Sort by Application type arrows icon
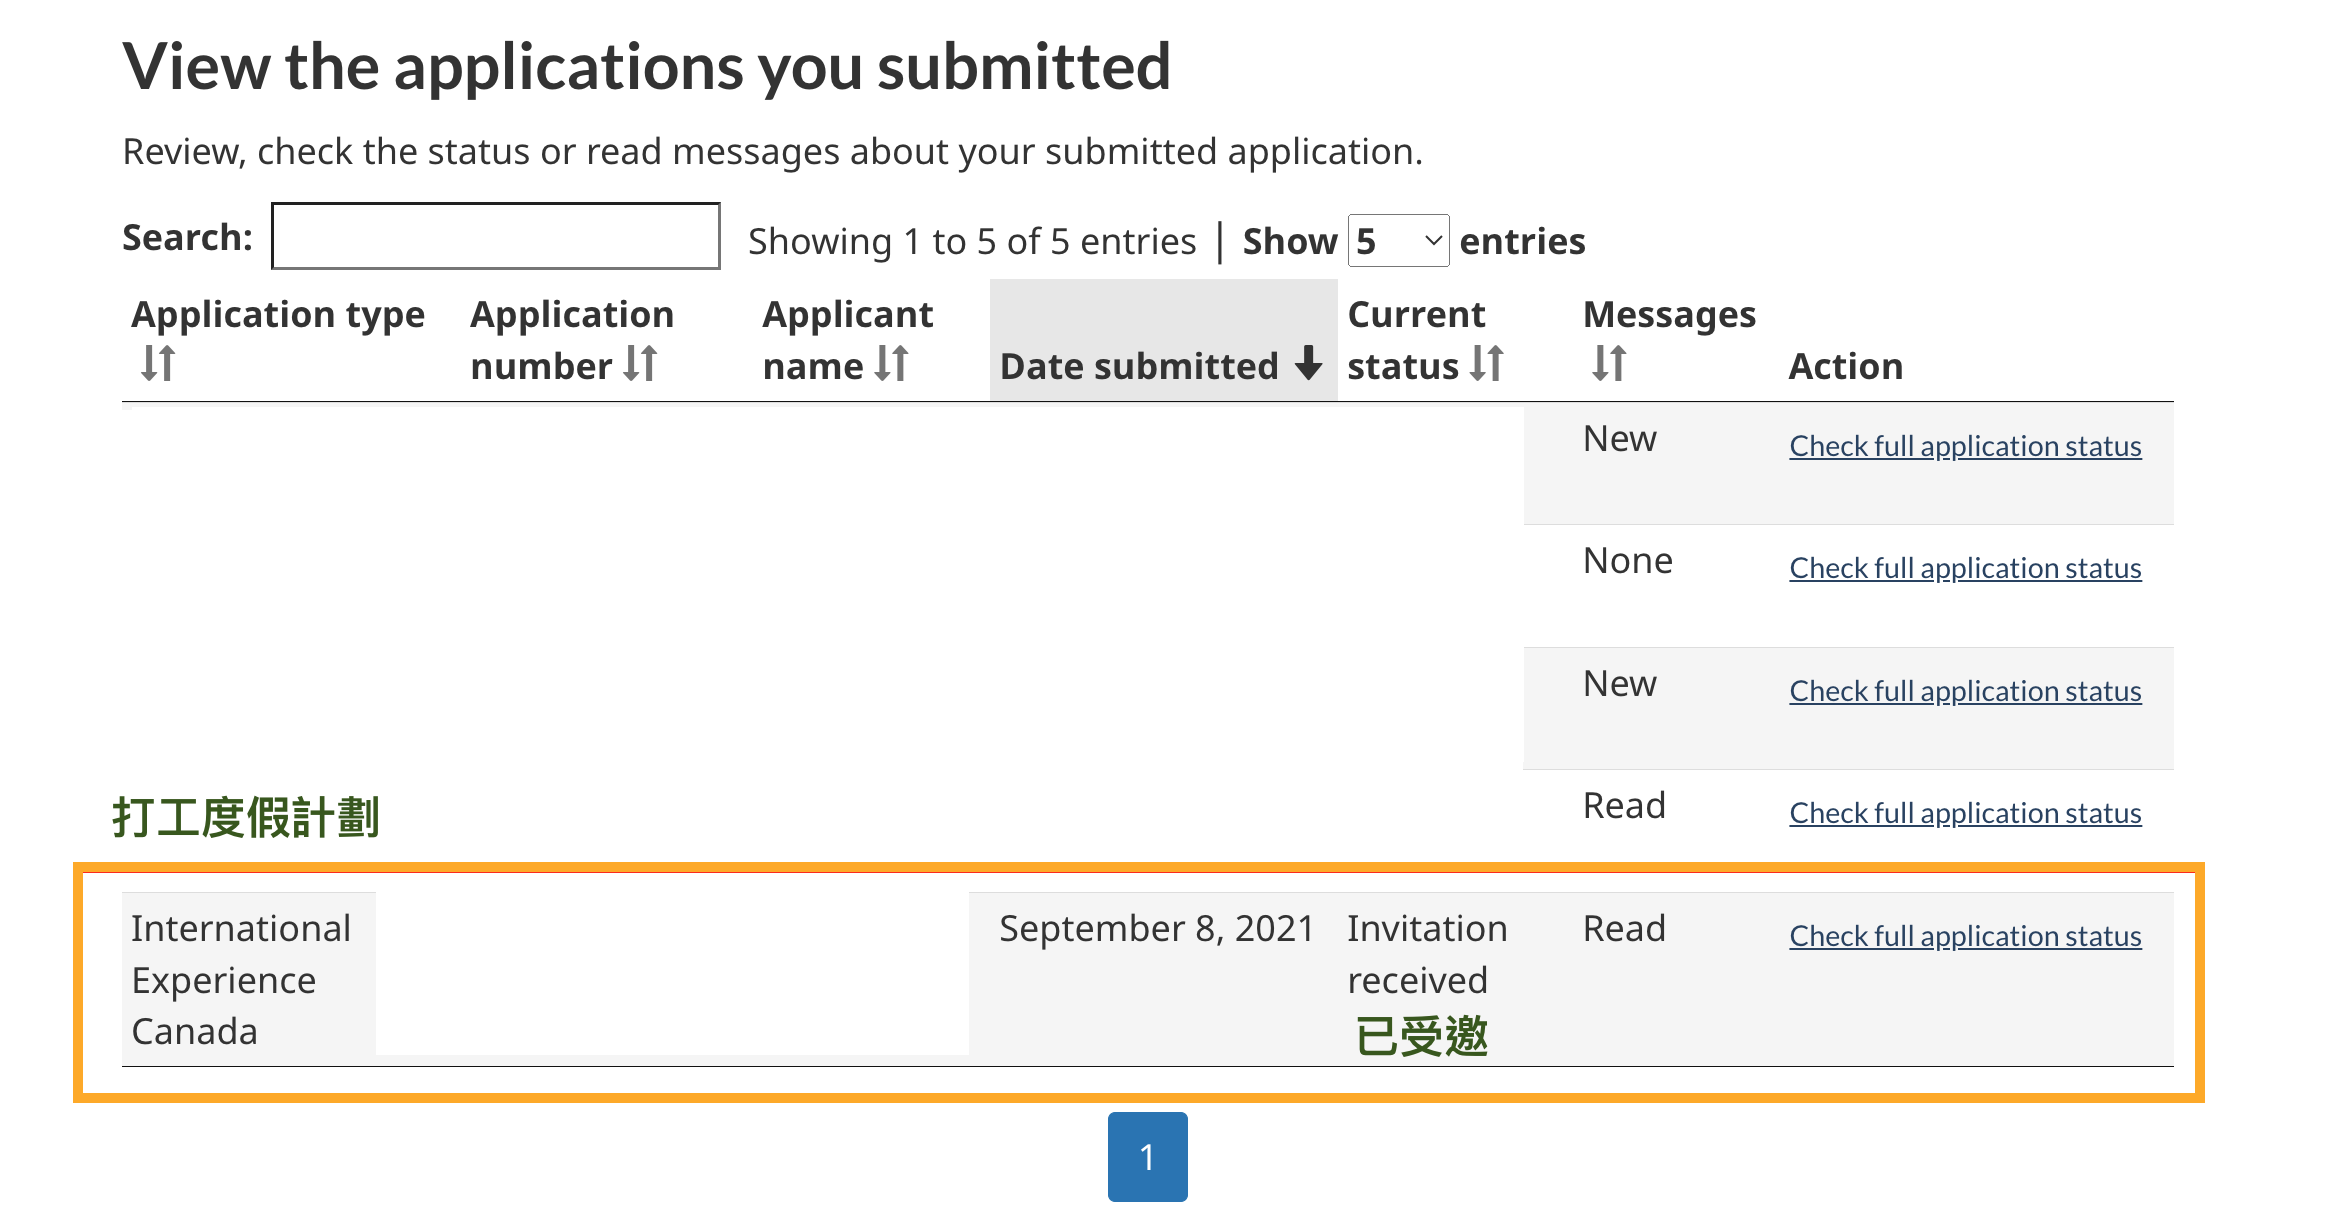This screenshot has height=1205, width=2325. [158, 363]
